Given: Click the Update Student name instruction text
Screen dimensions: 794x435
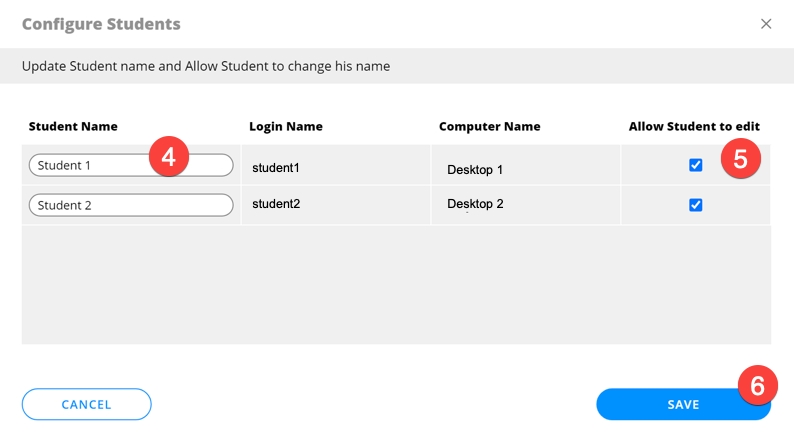Looking at the screenshot, I should pos(206,66).
